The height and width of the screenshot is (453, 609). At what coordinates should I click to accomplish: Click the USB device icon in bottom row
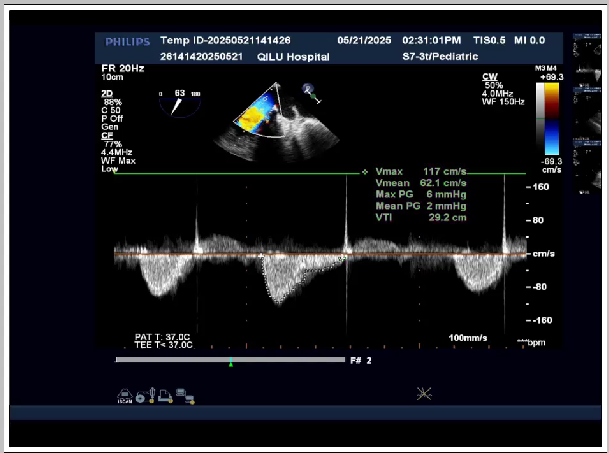tap(153, 393)
